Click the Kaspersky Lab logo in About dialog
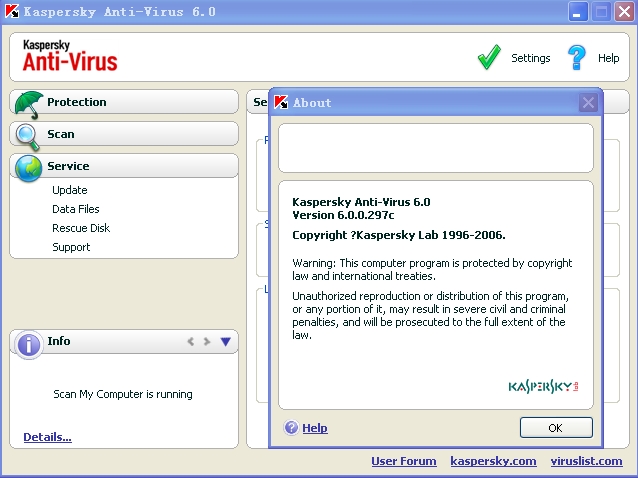The image size is (638, 478). (x=544, y=386)
